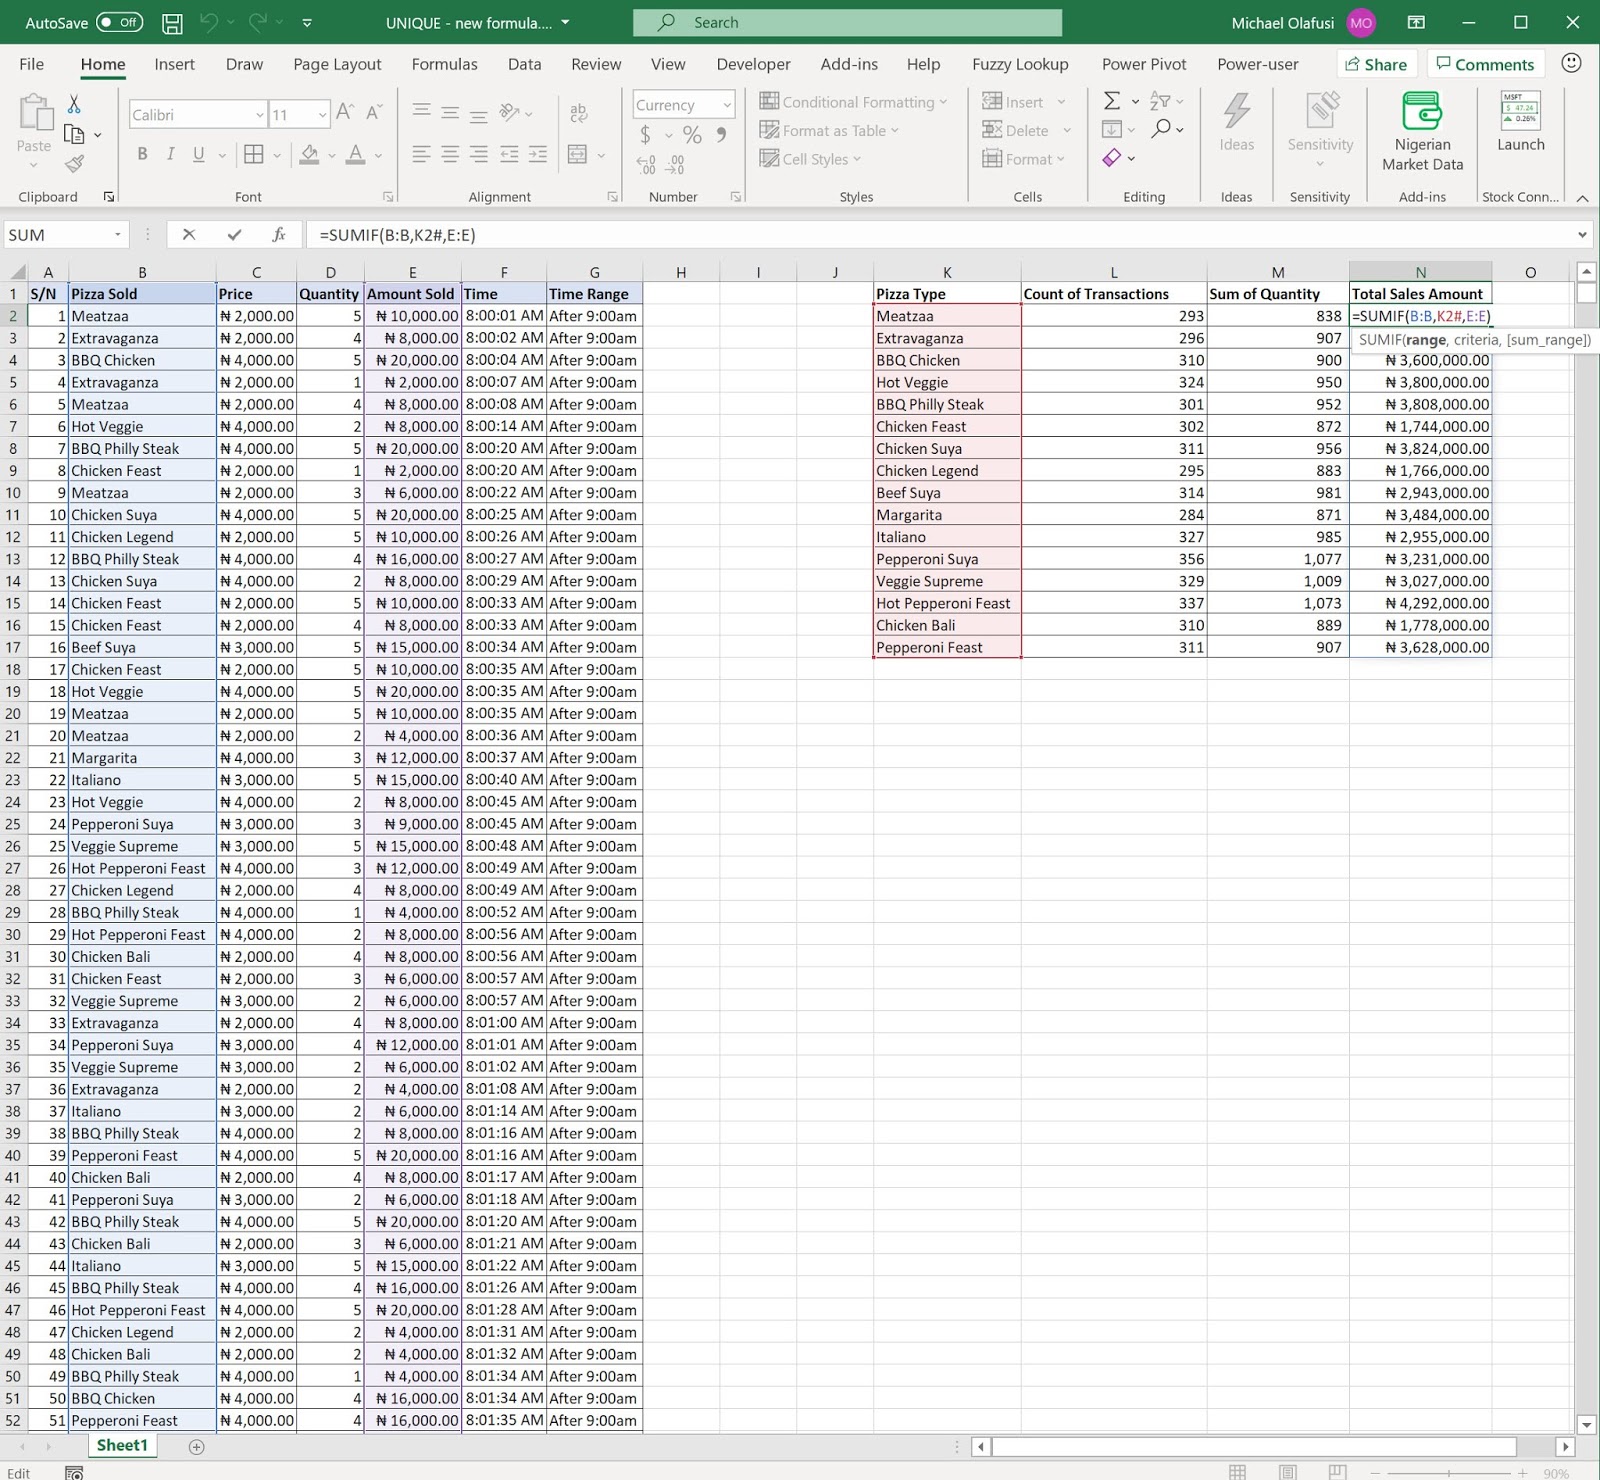Image resolution: width=1600 pixels, height=1480 pixels.
Task: Click inside the formula bar
Action: tap(700, 234)
